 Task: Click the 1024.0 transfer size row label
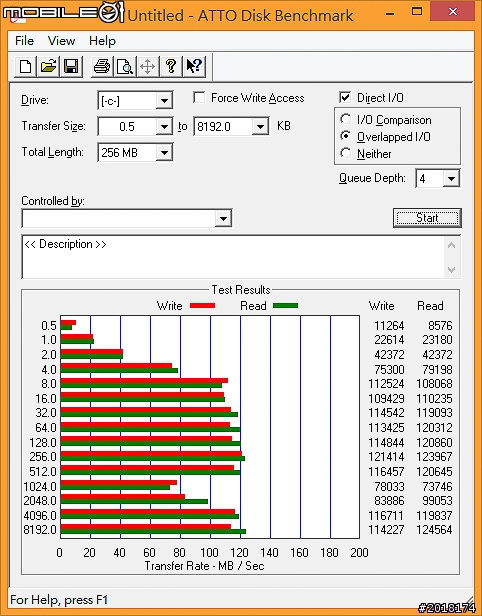click(x=40, y=487)
